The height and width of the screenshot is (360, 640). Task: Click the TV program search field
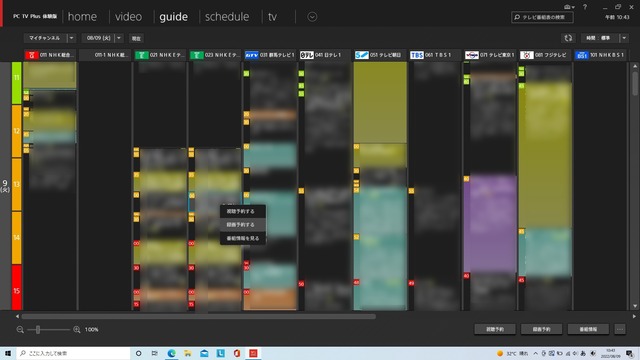542,17
